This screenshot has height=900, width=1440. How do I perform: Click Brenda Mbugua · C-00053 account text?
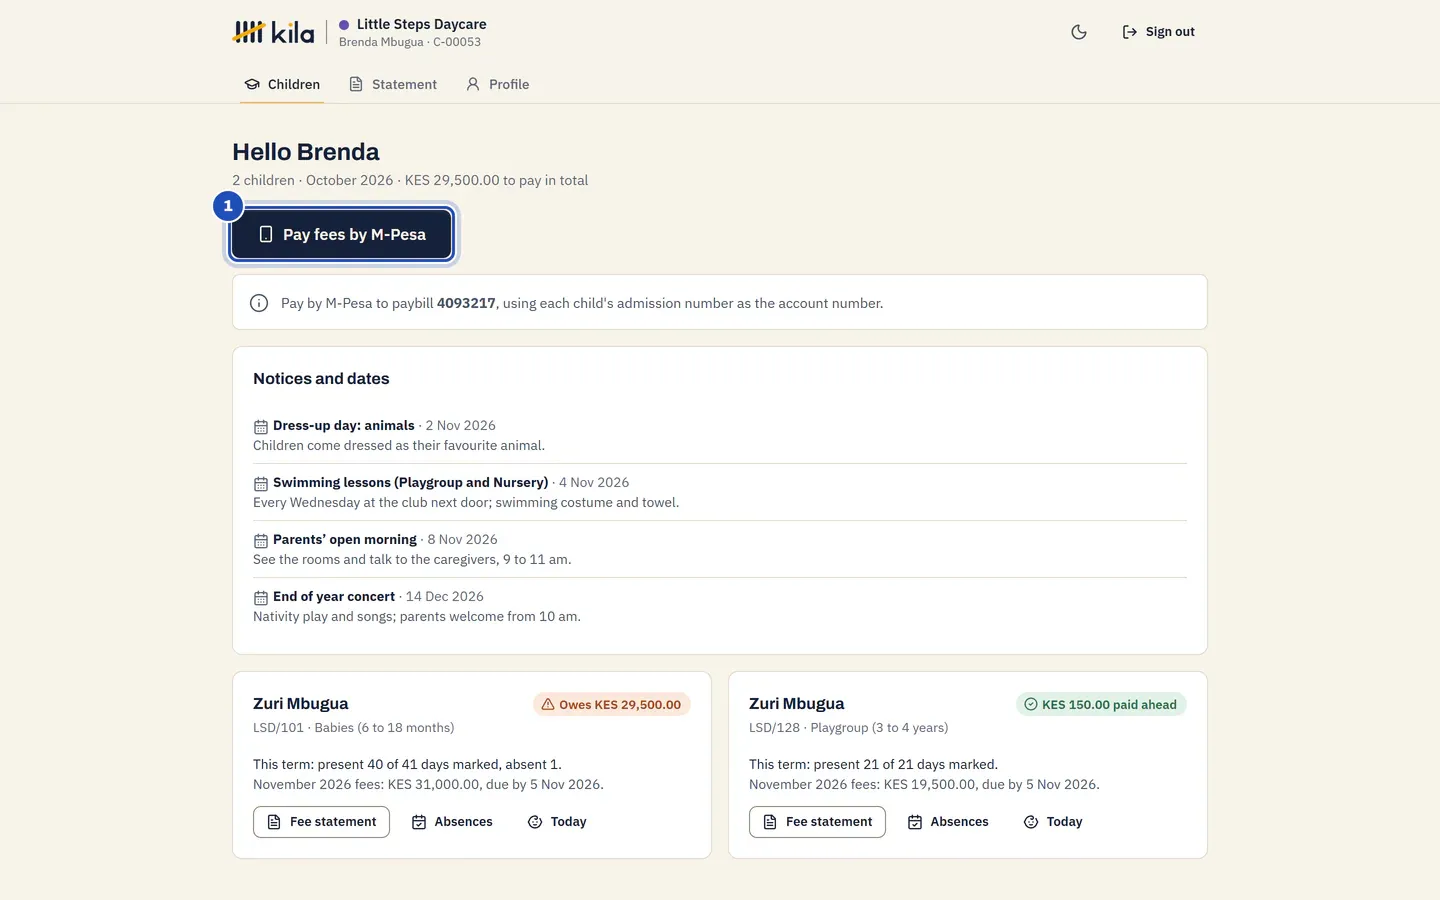point(410,42)
